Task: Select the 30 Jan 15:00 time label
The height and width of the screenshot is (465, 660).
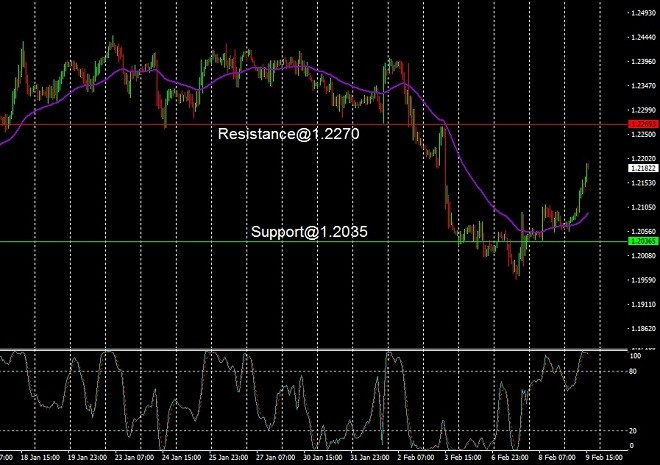Action: 323,458
